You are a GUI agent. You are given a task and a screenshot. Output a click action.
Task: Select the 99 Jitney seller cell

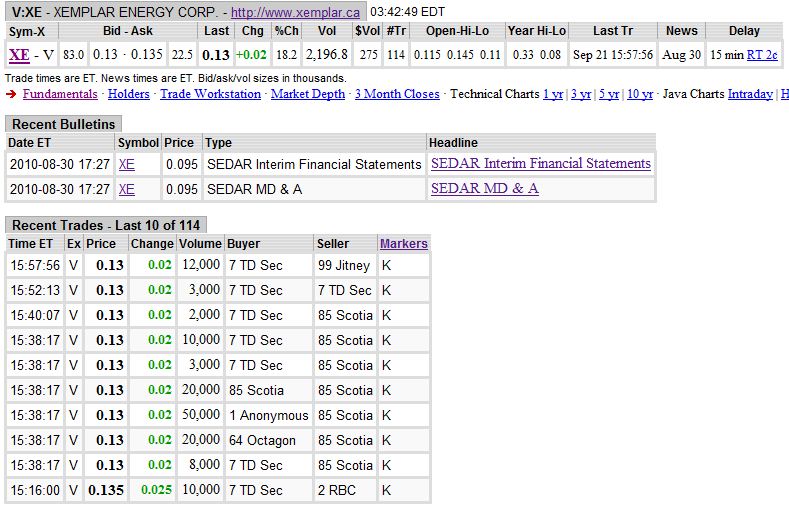(345, 265)
